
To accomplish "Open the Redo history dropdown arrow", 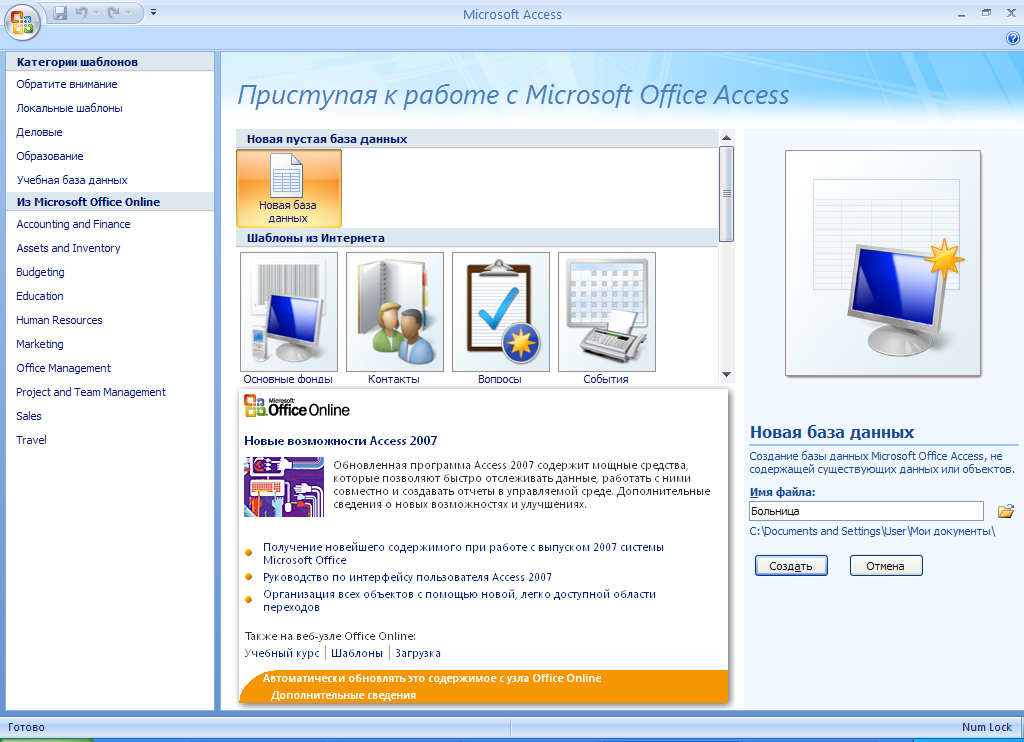I will click(129, 12).
